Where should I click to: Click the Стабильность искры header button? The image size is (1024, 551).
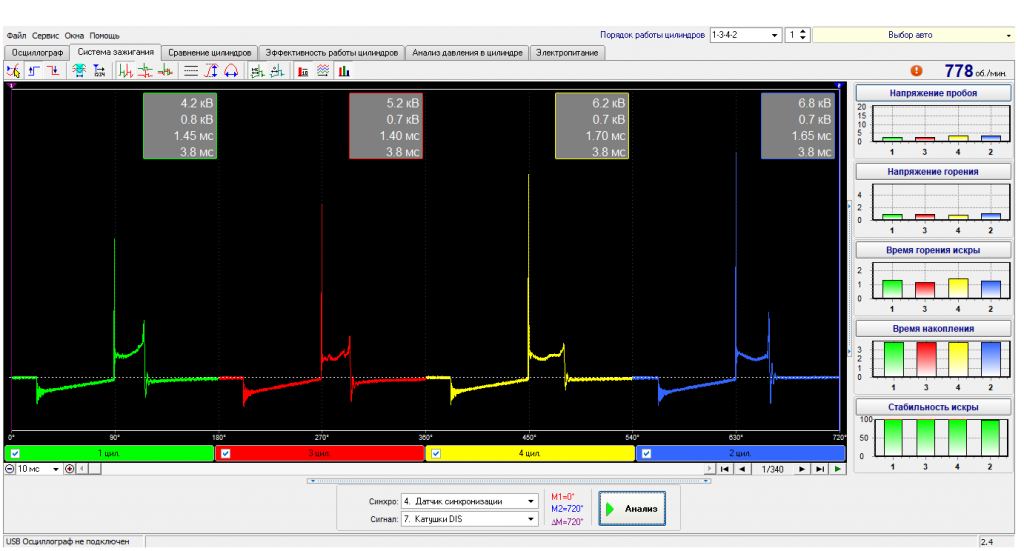pyautogui.click(x=933, y=407)
